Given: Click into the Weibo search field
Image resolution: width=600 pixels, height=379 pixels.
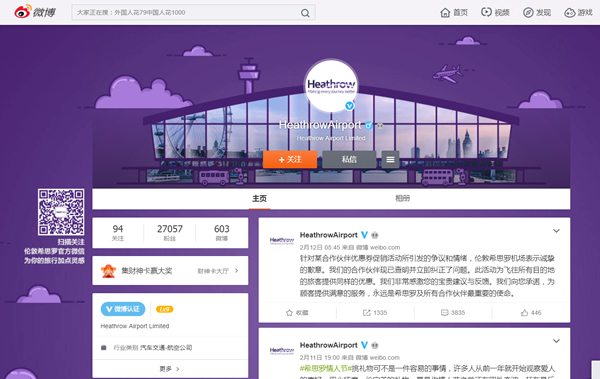Looking at the screenshot, I should 186,13.
